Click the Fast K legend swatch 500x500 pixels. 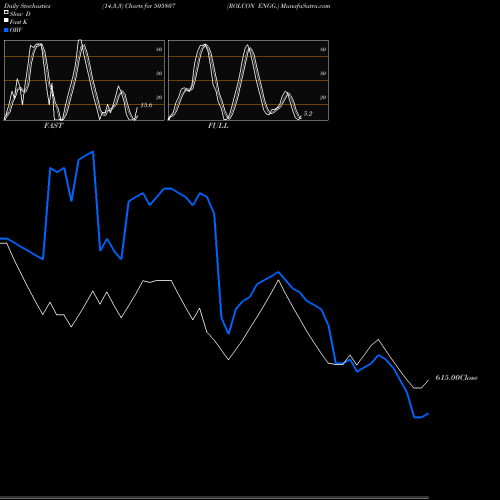pyautogui.click(x=6, y=20)
